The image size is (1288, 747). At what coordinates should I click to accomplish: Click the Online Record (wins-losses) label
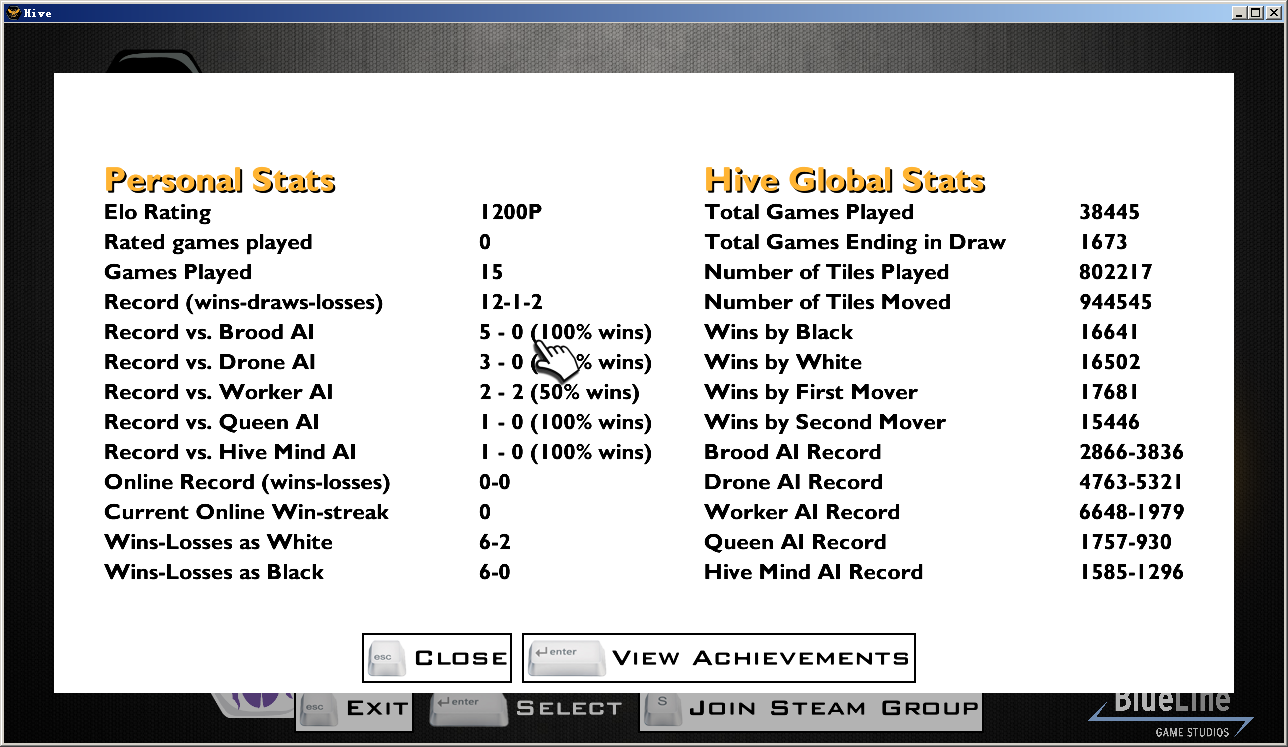[x=247, y=482]
